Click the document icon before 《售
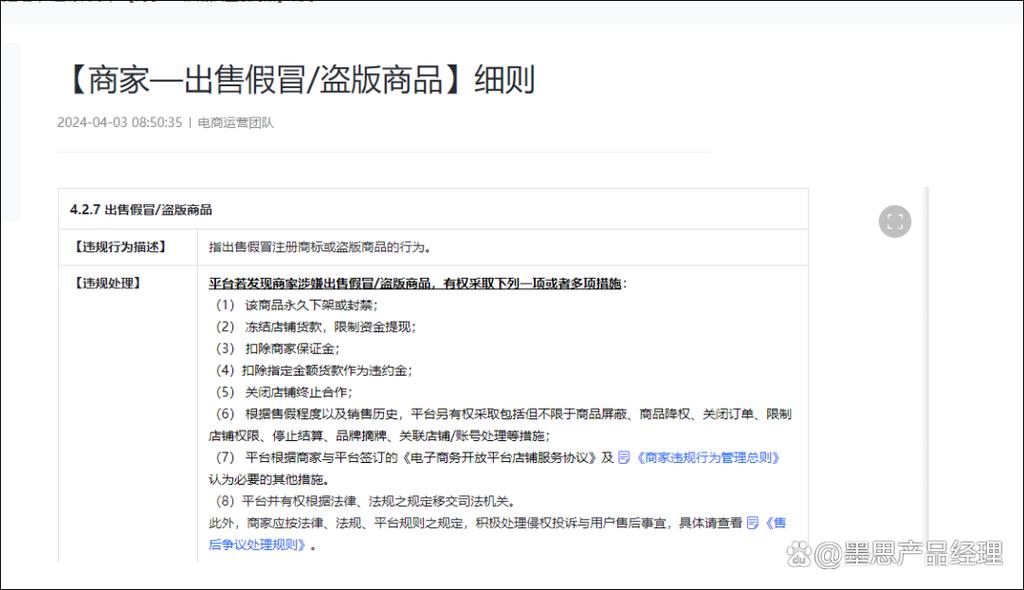Image resolution: width=1024 pixels, height=590 pixels. coord(752,523)
